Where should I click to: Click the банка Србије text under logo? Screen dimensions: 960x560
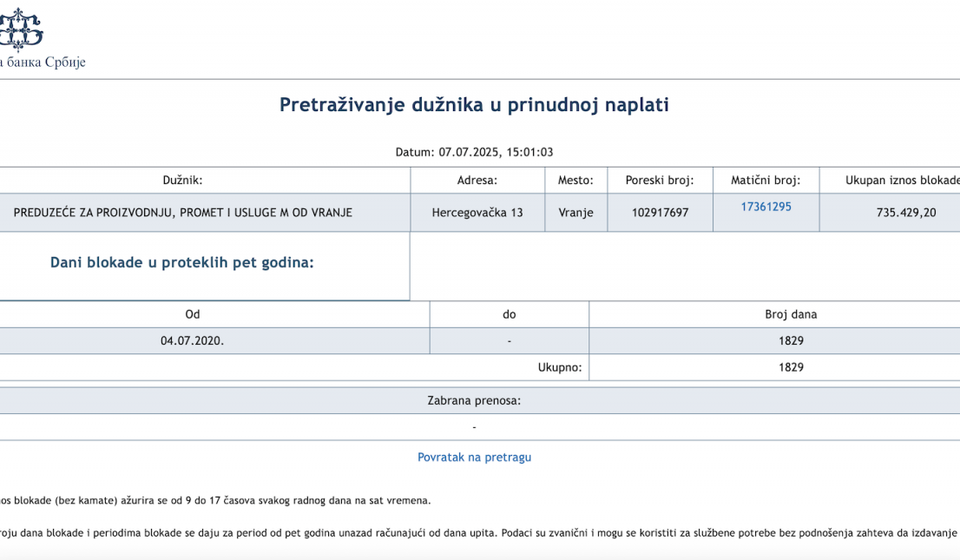click(43, 62)
